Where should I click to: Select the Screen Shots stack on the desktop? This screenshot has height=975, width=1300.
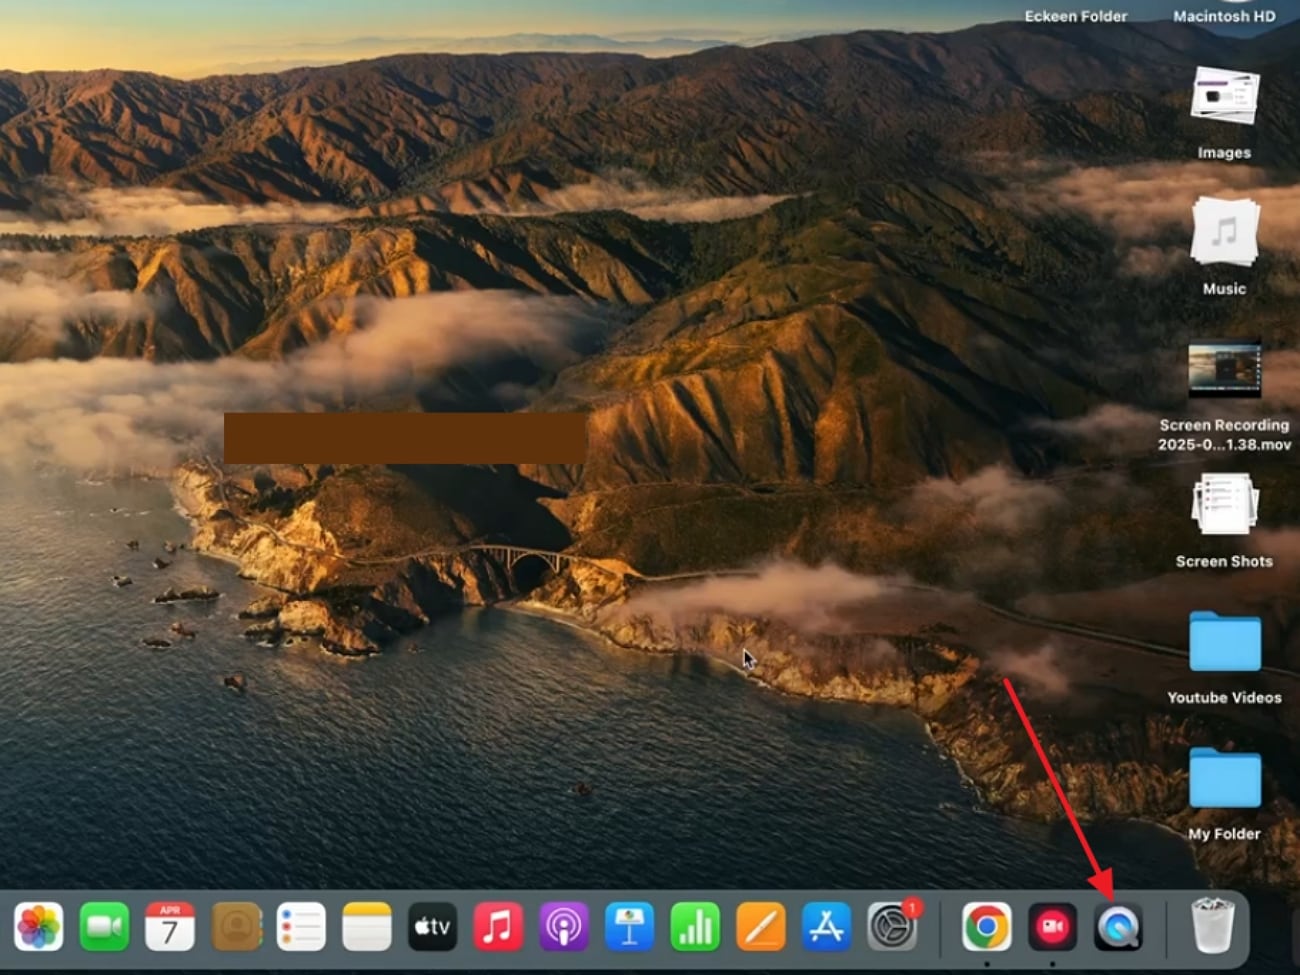tap(1224, 504)
